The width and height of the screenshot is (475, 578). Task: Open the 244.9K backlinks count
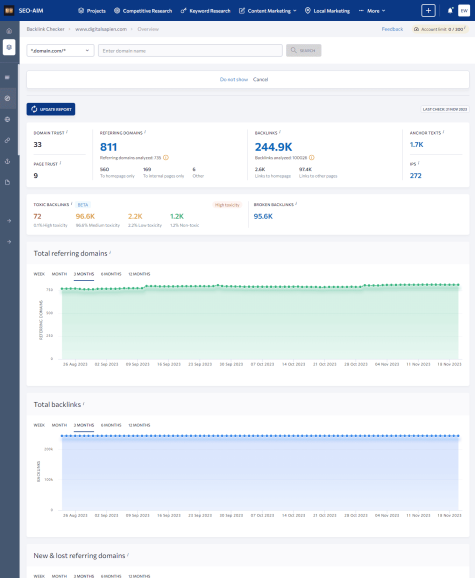[273, 147]
